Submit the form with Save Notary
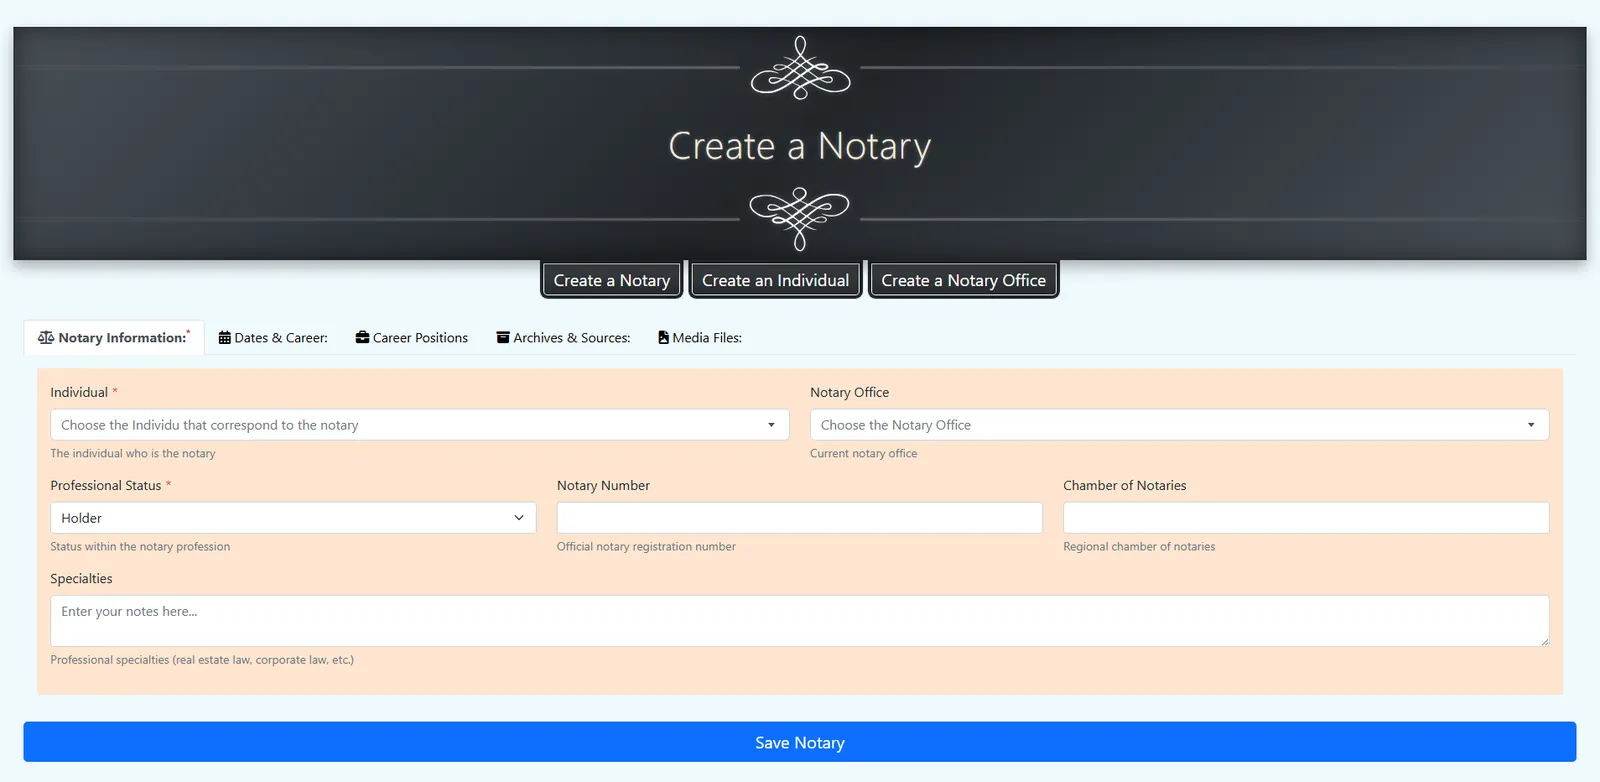The image size is (1600, 782). click(800, 742)
